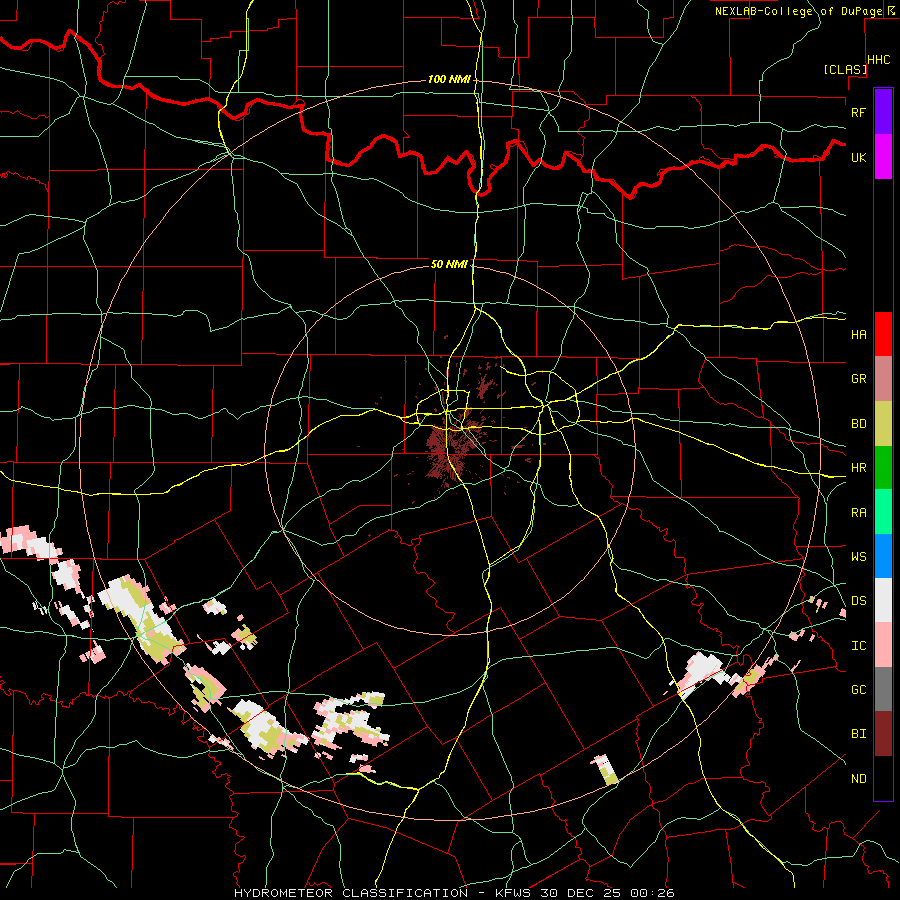This screenshot has width=900, height=900.
Task: Click the RA mint-green legend swatch
Action: [x=883, y=512]
